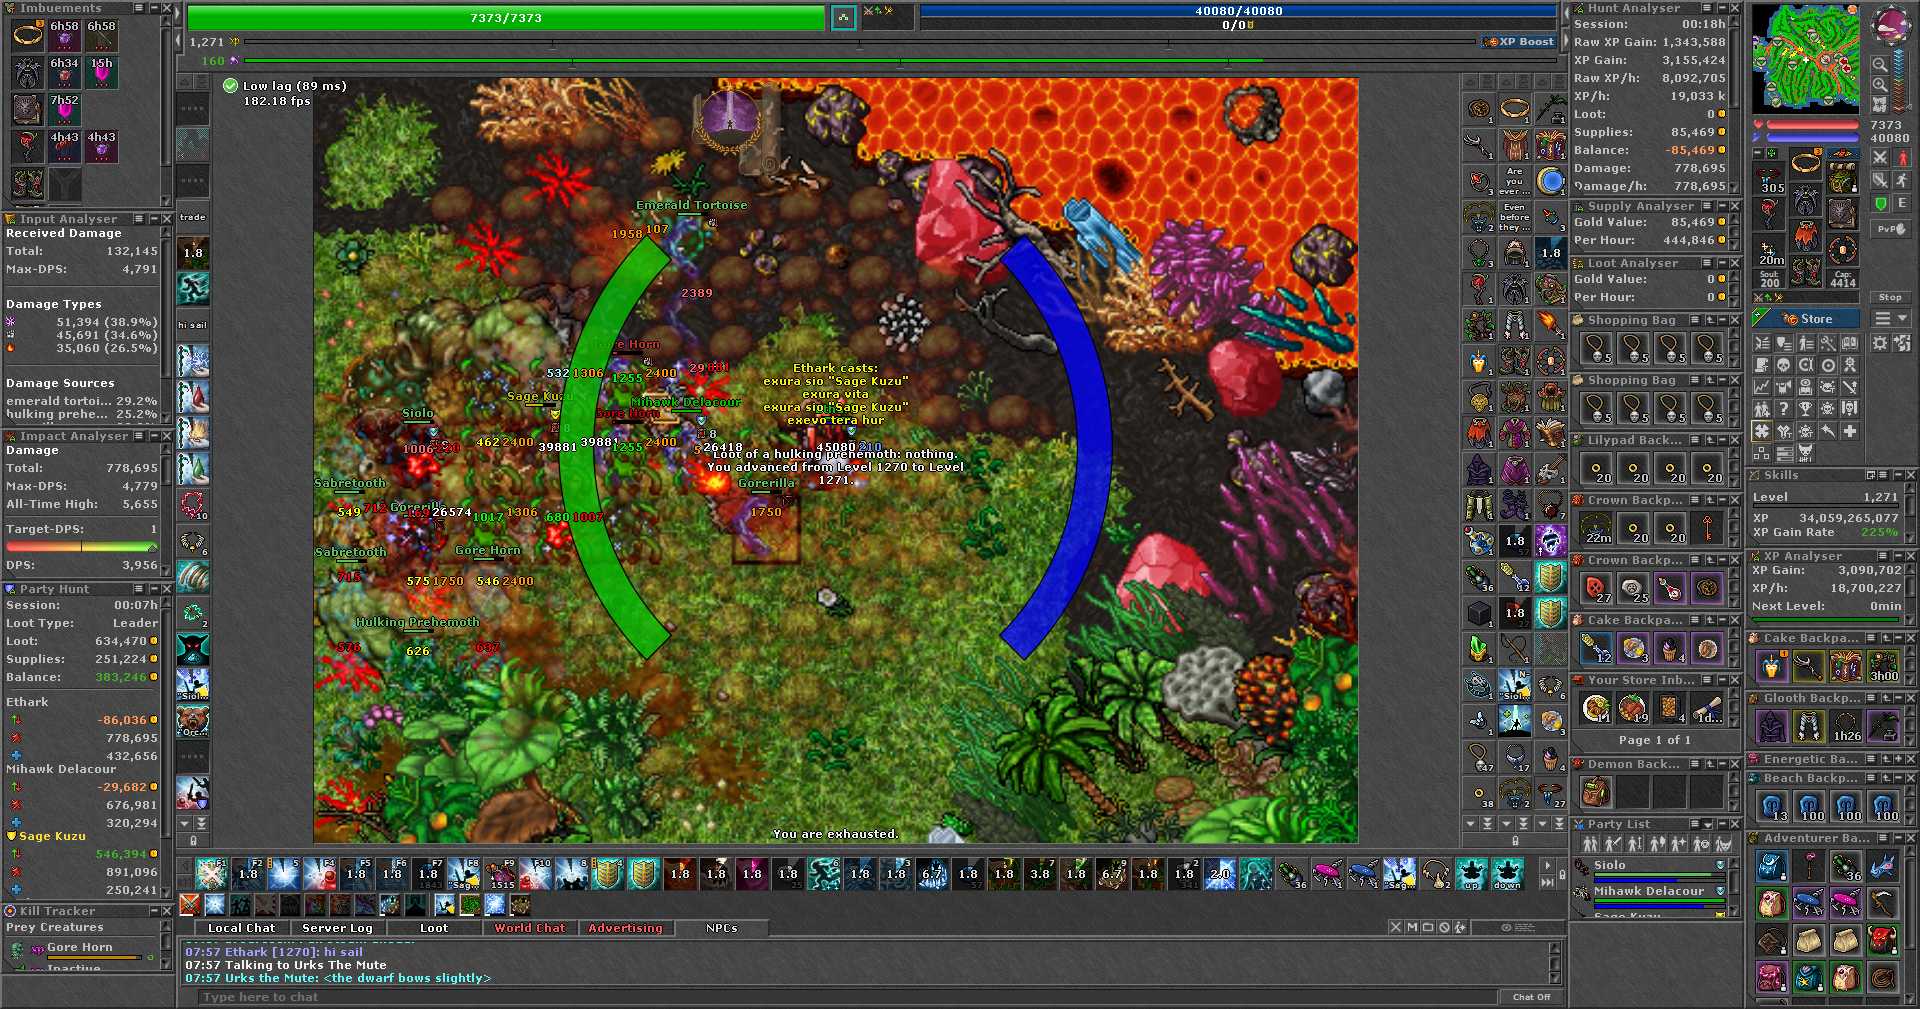Center the minimap using the star map icon
The image size is (1920, 1009).
tap(1880, 104)
